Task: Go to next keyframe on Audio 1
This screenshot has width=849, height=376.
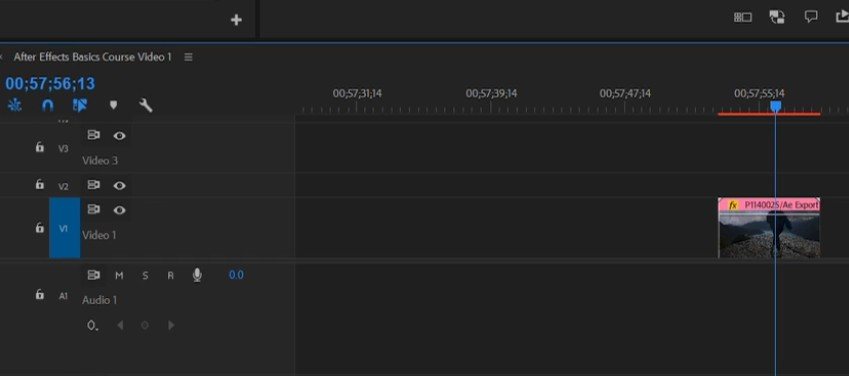Action: click(x=171, y=325)
